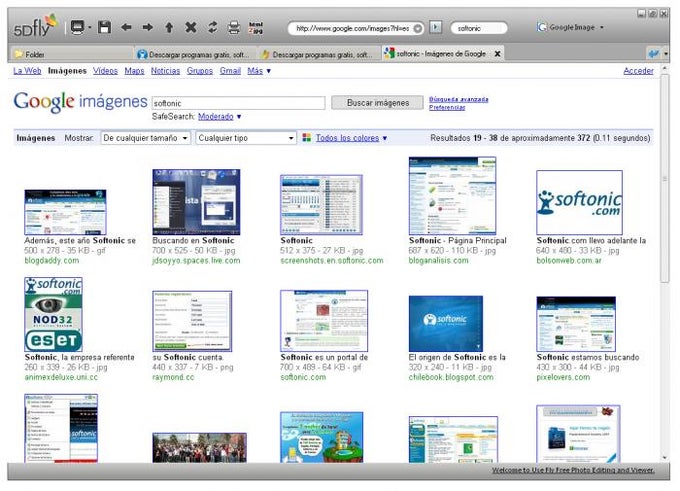Open the Google Image search engine dropdown
The height and width of the screenshot is (491, 680).
pos(602,27)
